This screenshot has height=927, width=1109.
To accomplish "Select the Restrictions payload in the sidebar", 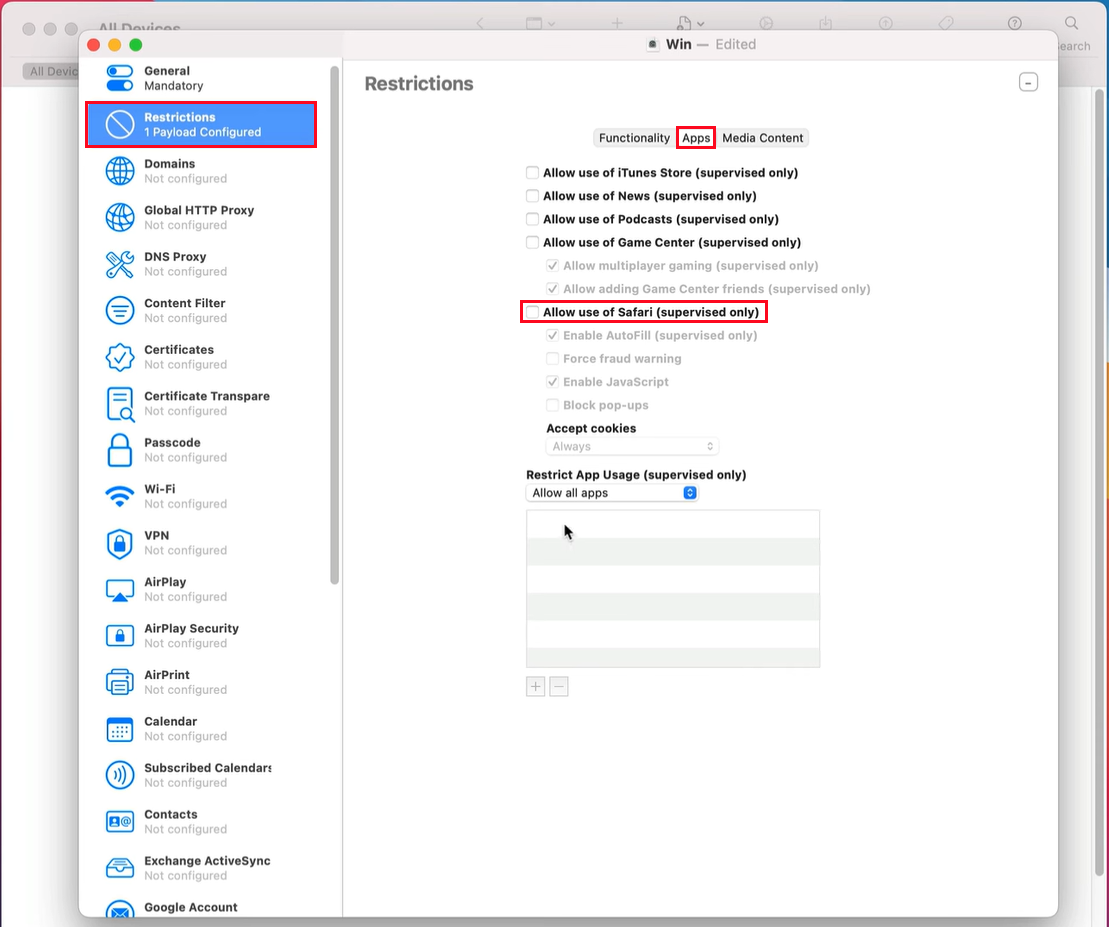I will point(180,124).
